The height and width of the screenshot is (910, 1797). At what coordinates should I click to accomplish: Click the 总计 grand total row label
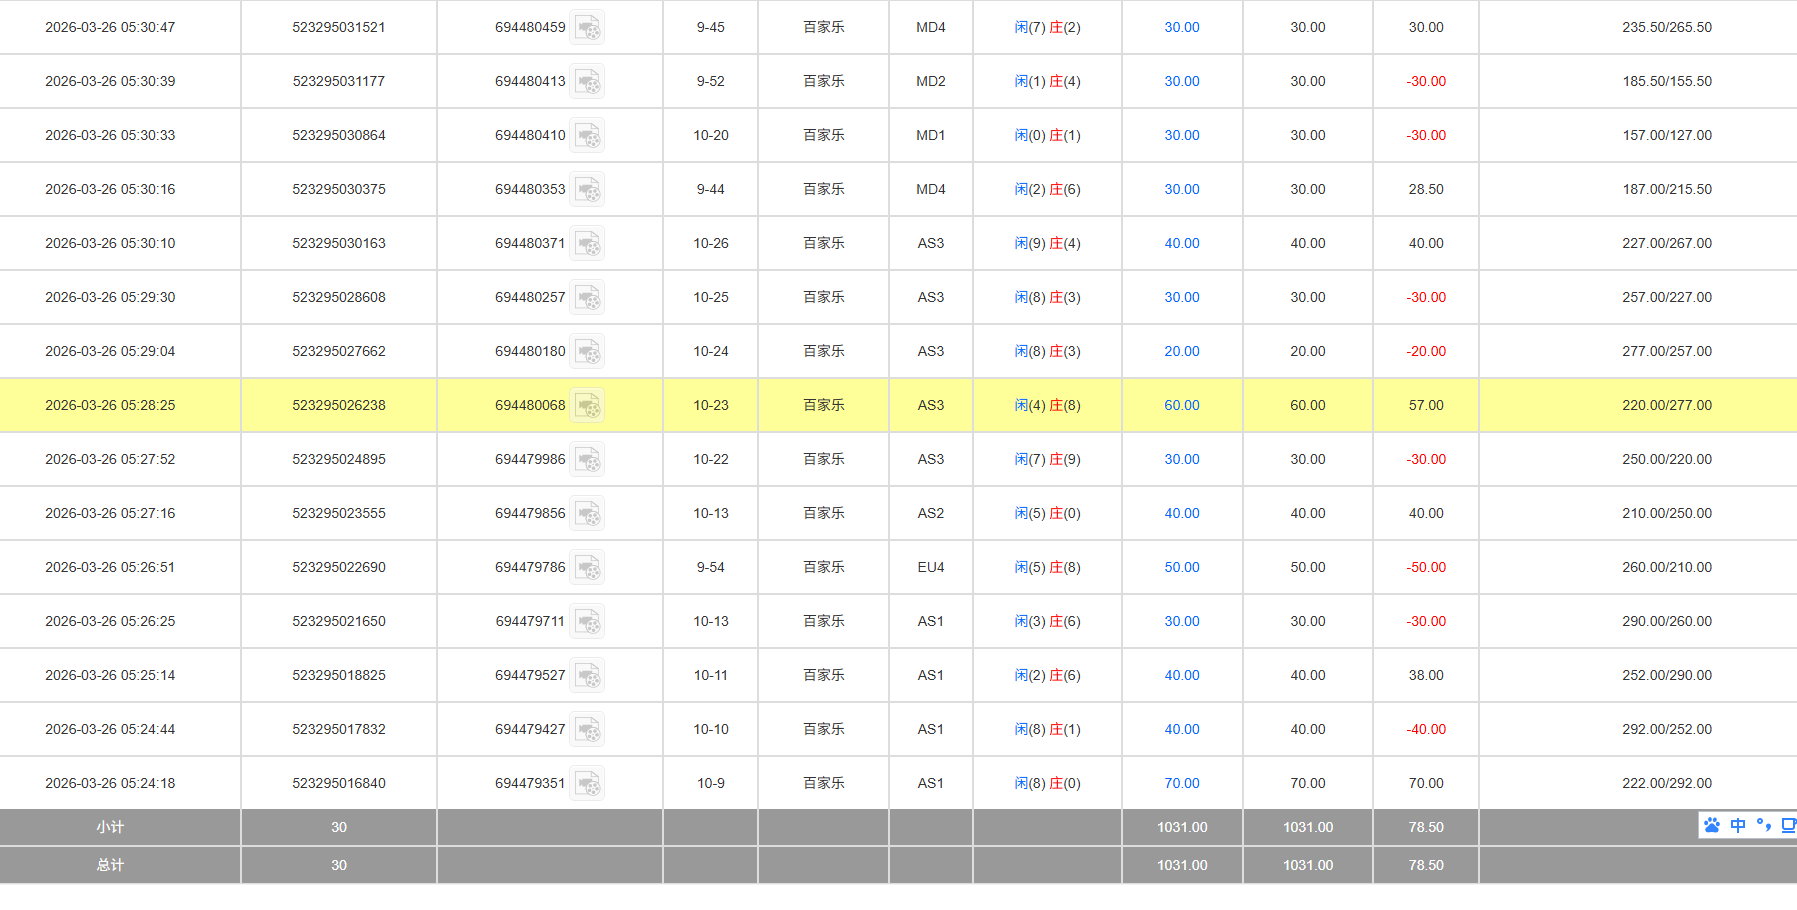[110, 865]
